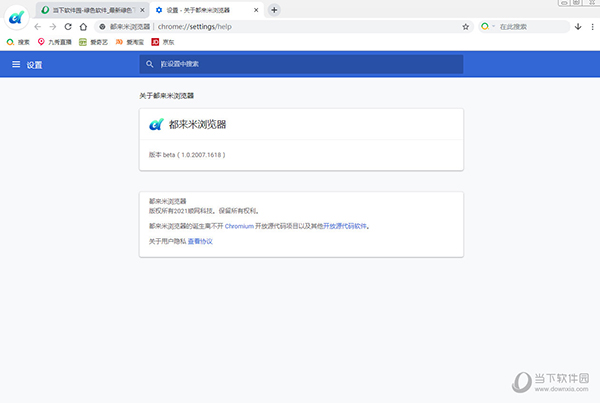The image size is (600, 403).
Task: Open the 京东 bookmark
Action: tap(163, 42)
